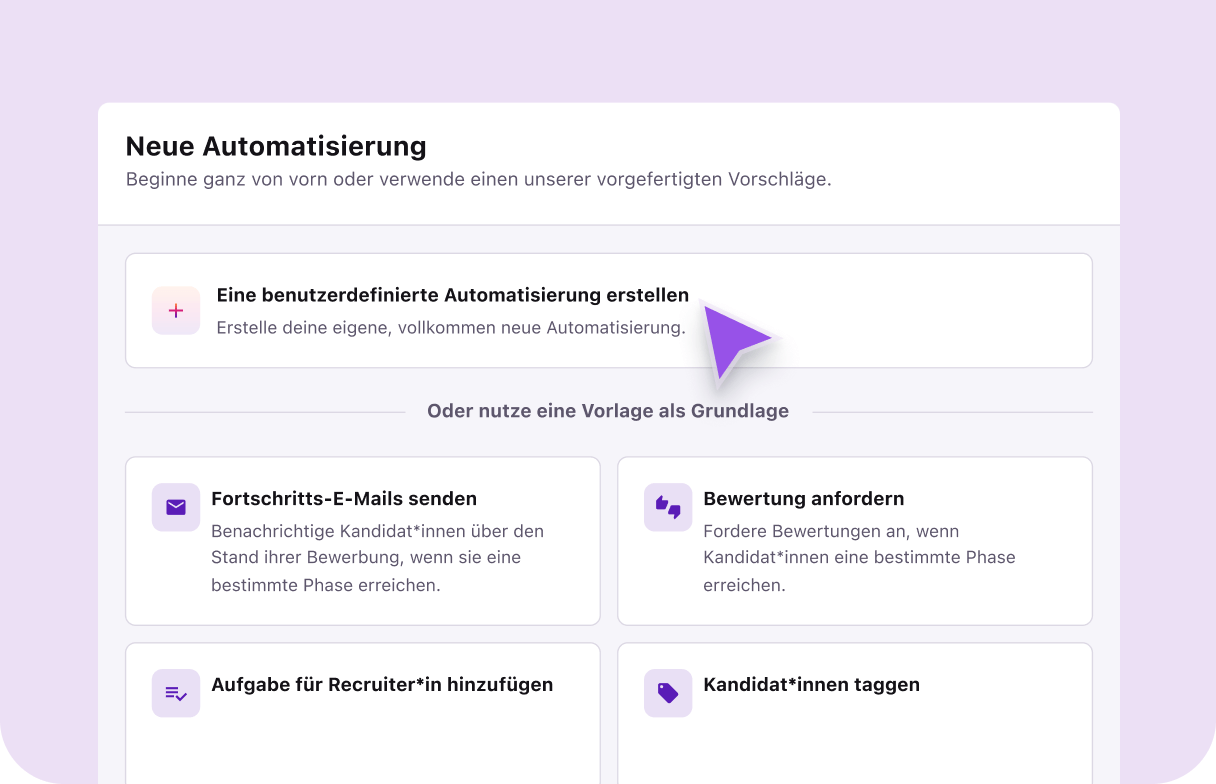The height and width of the screenshot is (784, 1216).
Task: Click the divider label Oder nutze eine Vorlage
Action: pyautogui.click(x=608, y=410)
